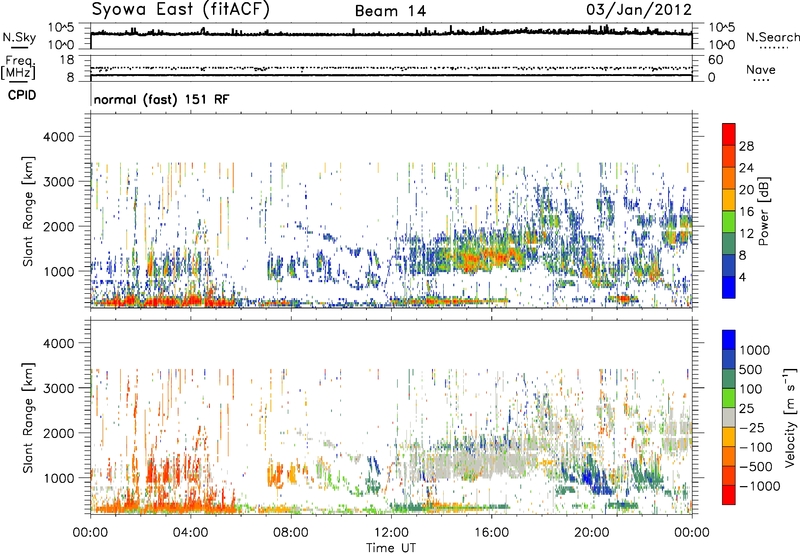Click the "4" label on Power color bar
Image resolution: width=800 pixels, height=554 pixels.
(x=742, y=277)
